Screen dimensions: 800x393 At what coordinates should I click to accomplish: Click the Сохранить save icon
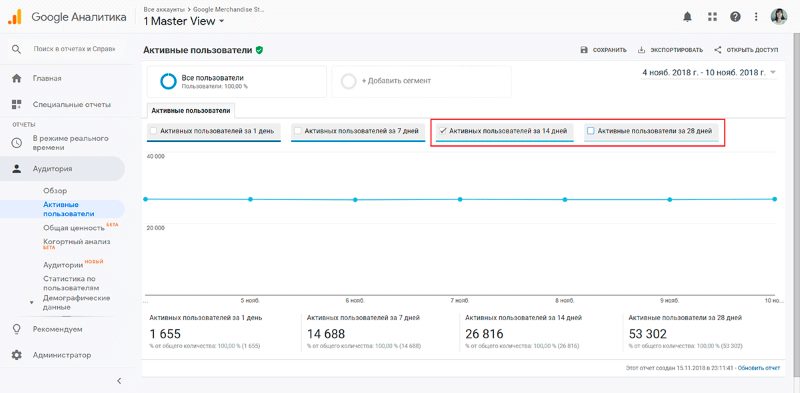click(584, 50)
